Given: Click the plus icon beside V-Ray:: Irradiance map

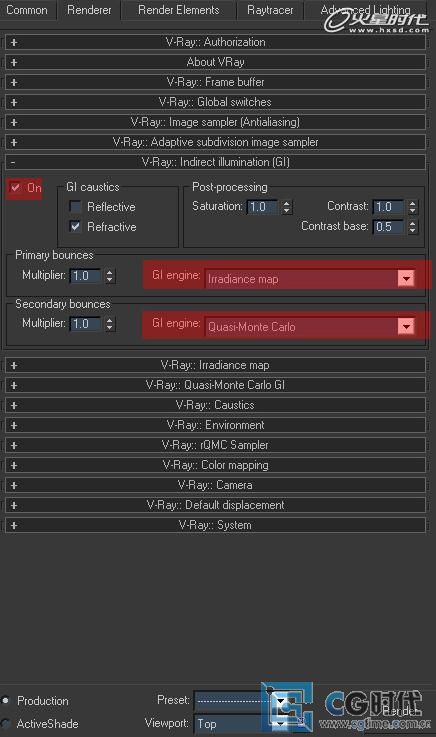Looking at the screenshot, I should [14, 365].
